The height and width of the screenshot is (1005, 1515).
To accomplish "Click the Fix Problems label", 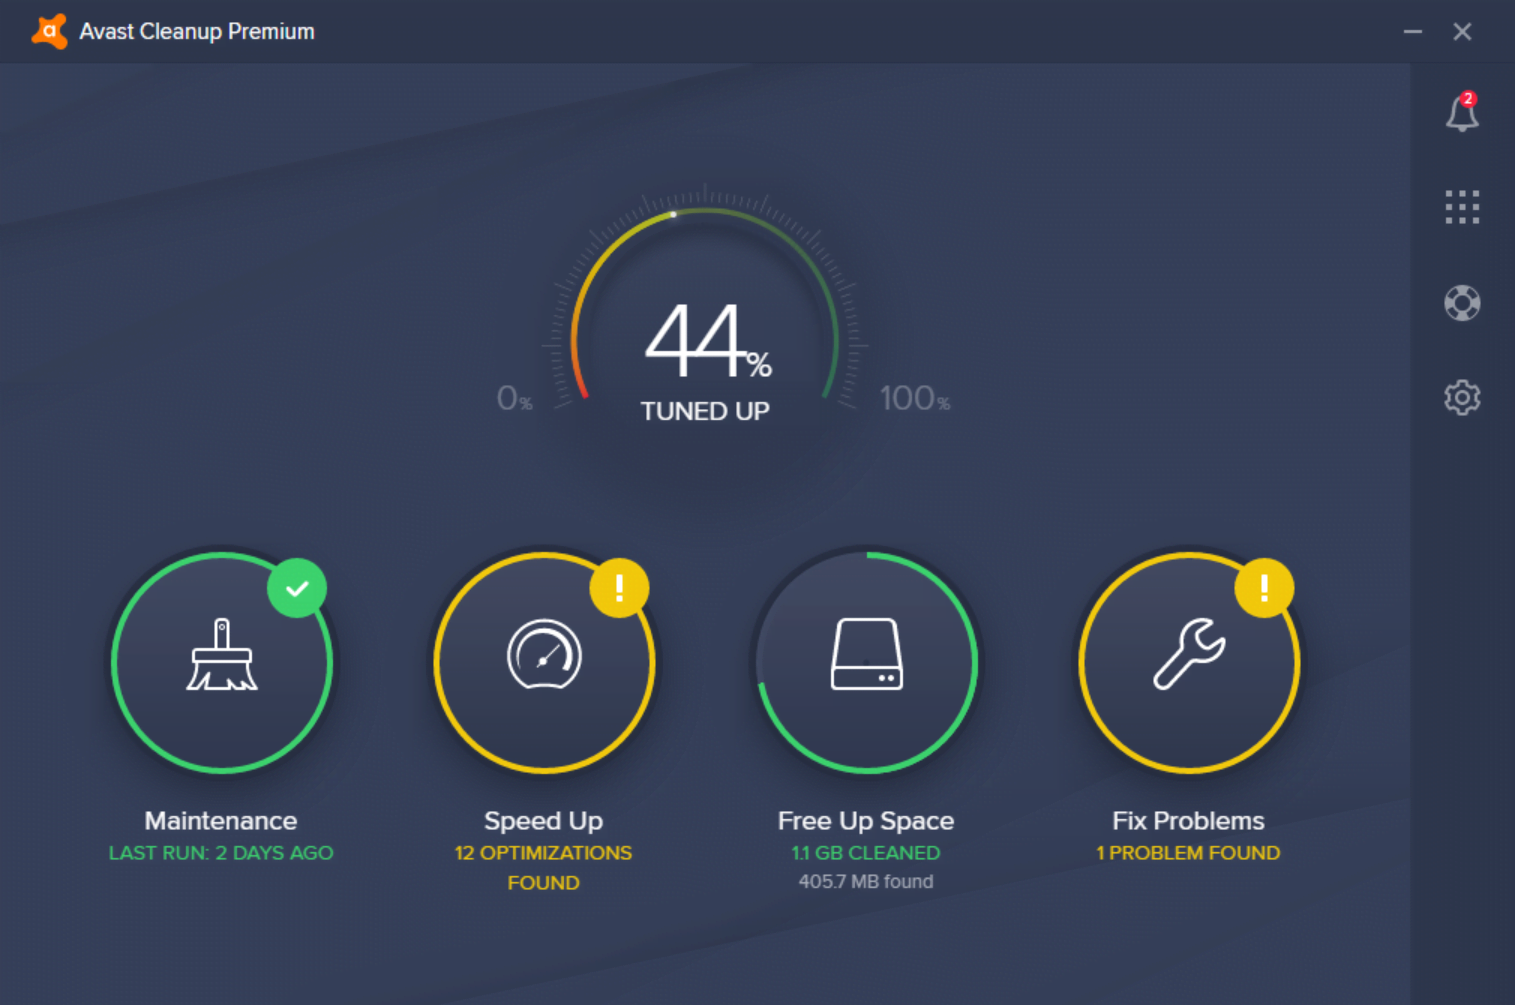I will 1189,821.
